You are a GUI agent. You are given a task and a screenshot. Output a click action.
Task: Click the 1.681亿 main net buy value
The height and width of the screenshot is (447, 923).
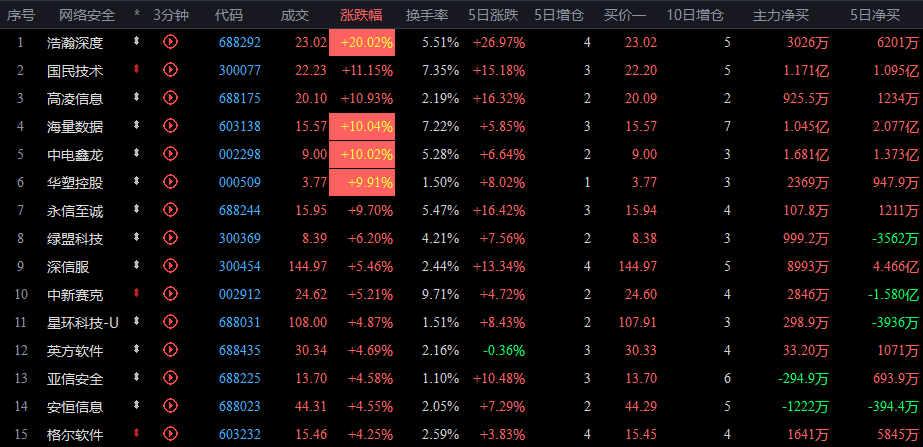806,154
